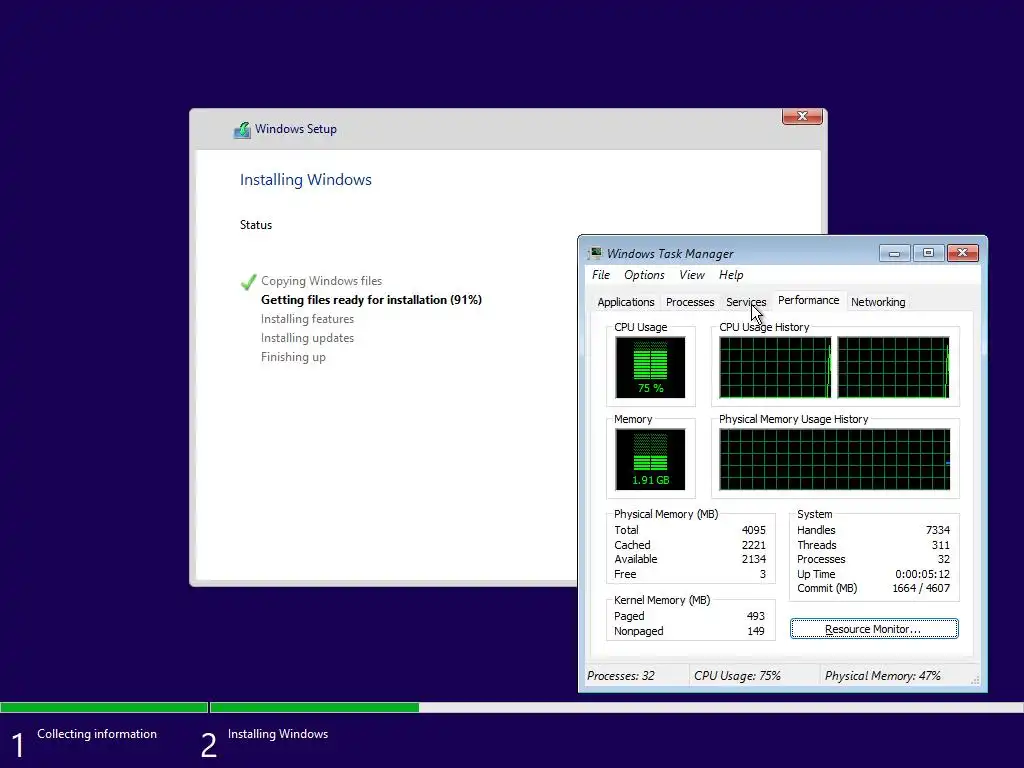The height and width of the screenshot is (768, 1024).
Task: Click the Free memory value 3
Action: coord(762,574)
